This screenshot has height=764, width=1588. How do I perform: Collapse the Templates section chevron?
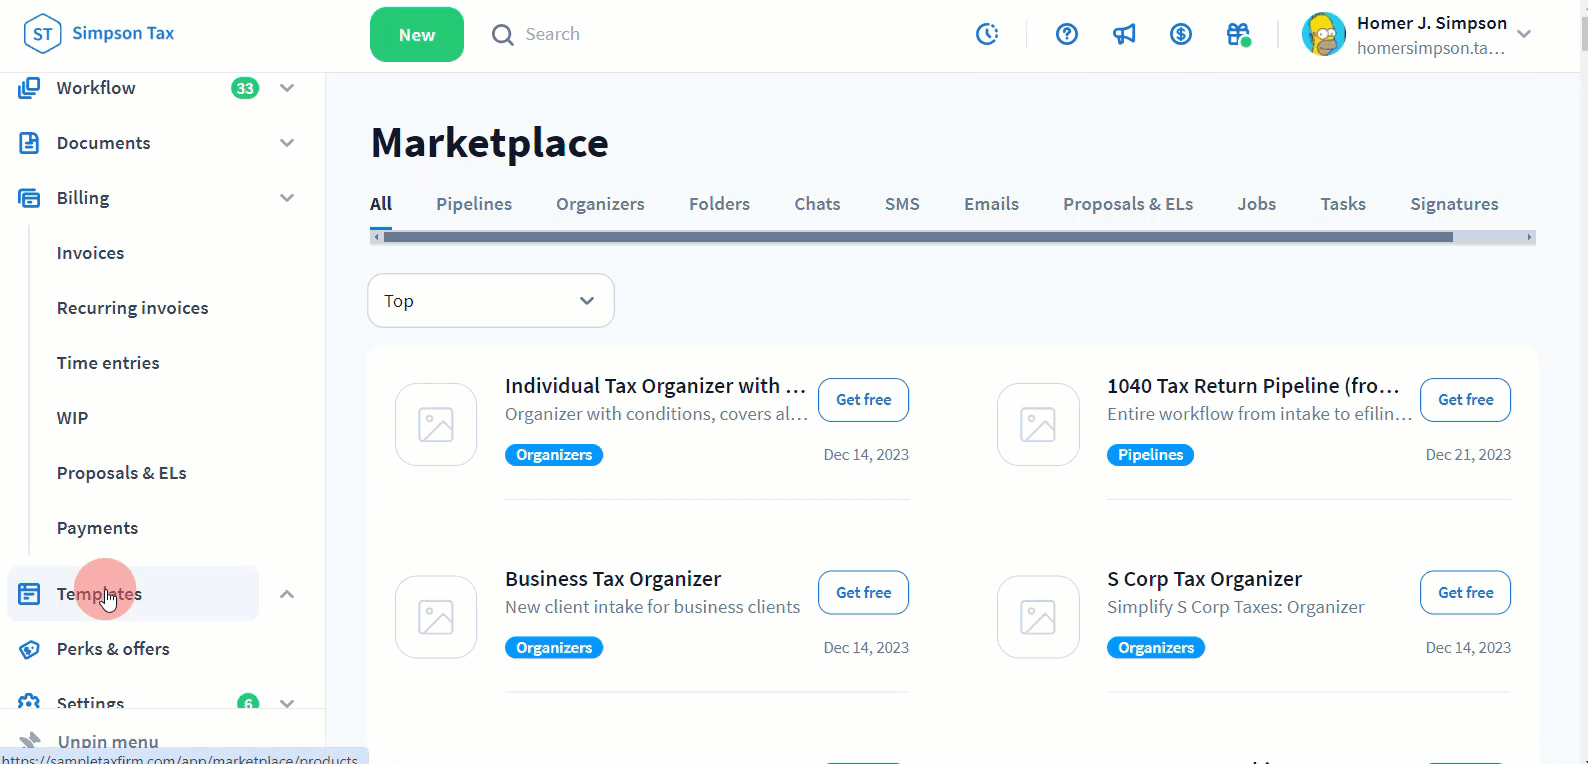click(x=287, y=594)
